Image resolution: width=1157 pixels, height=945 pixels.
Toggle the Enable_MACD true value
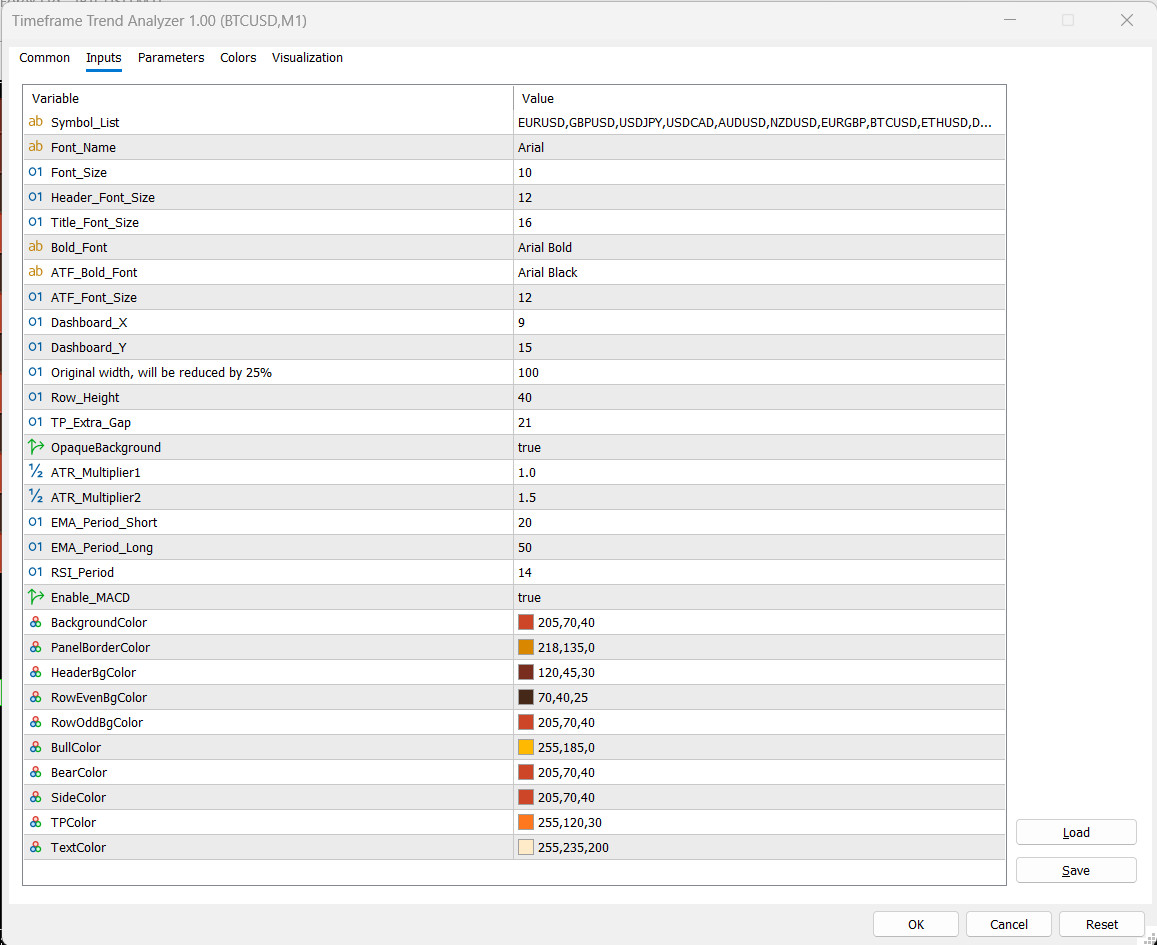(x=530, y=598)
